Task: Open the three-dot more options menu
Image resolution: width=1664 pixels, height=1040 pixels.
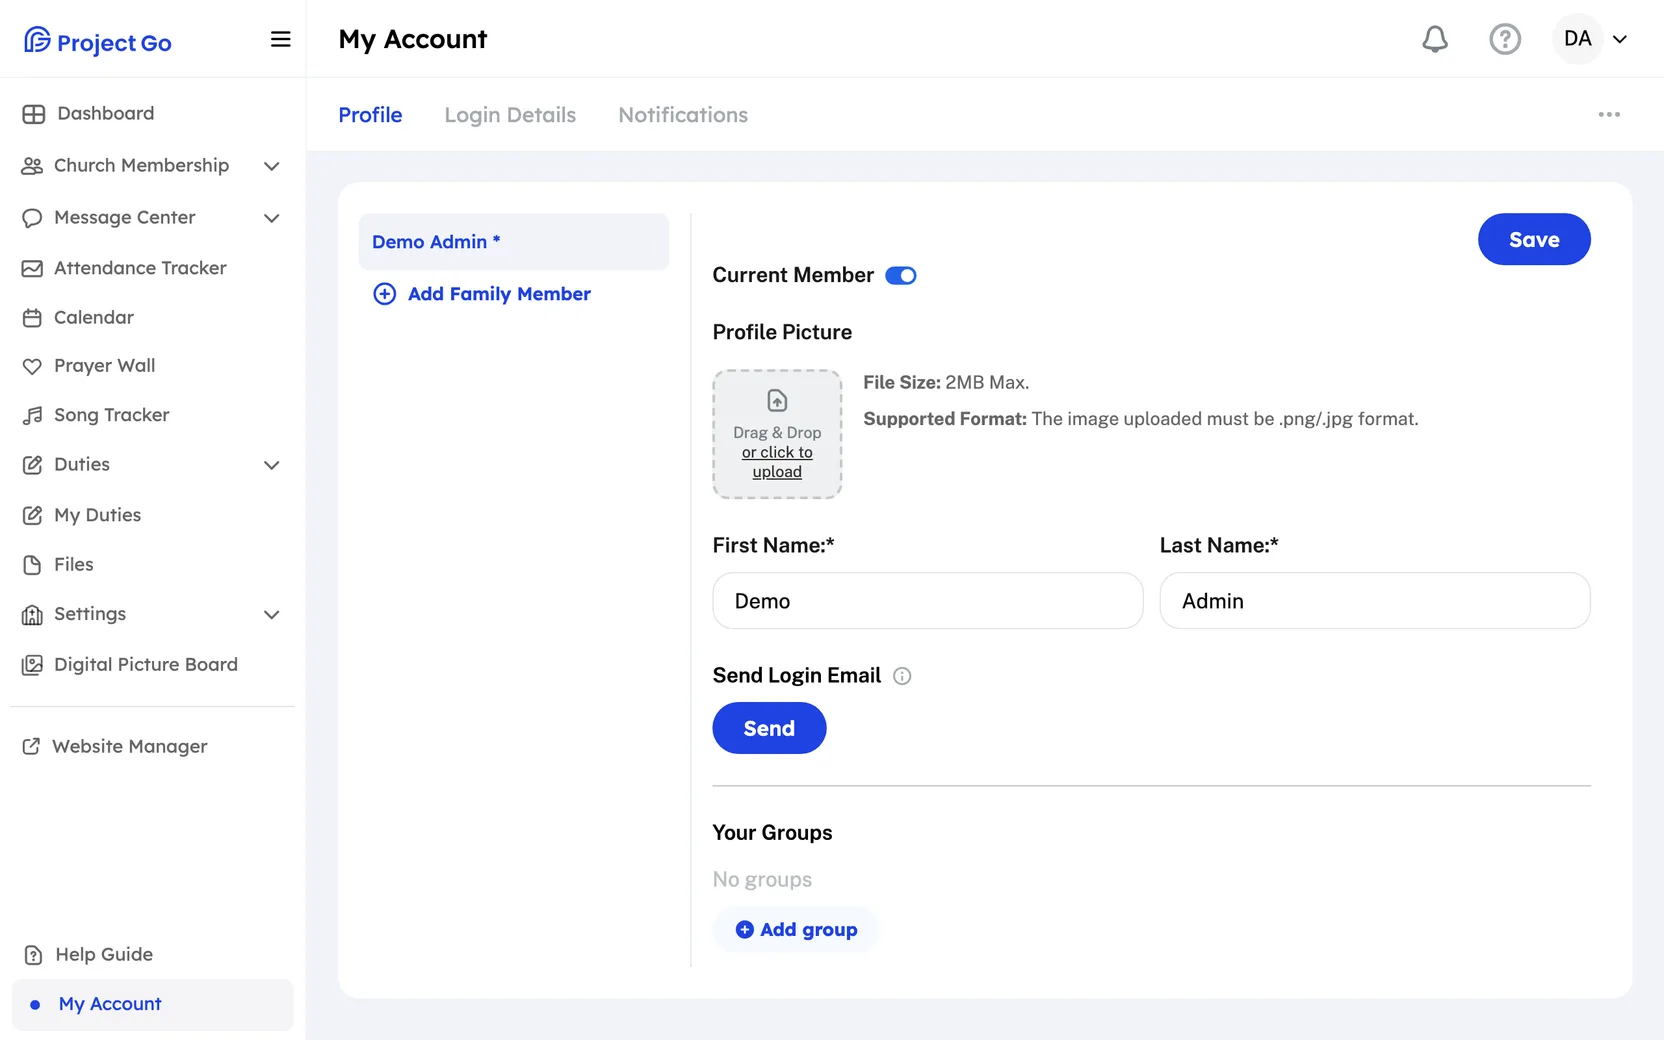Action: coord(1609,115)
